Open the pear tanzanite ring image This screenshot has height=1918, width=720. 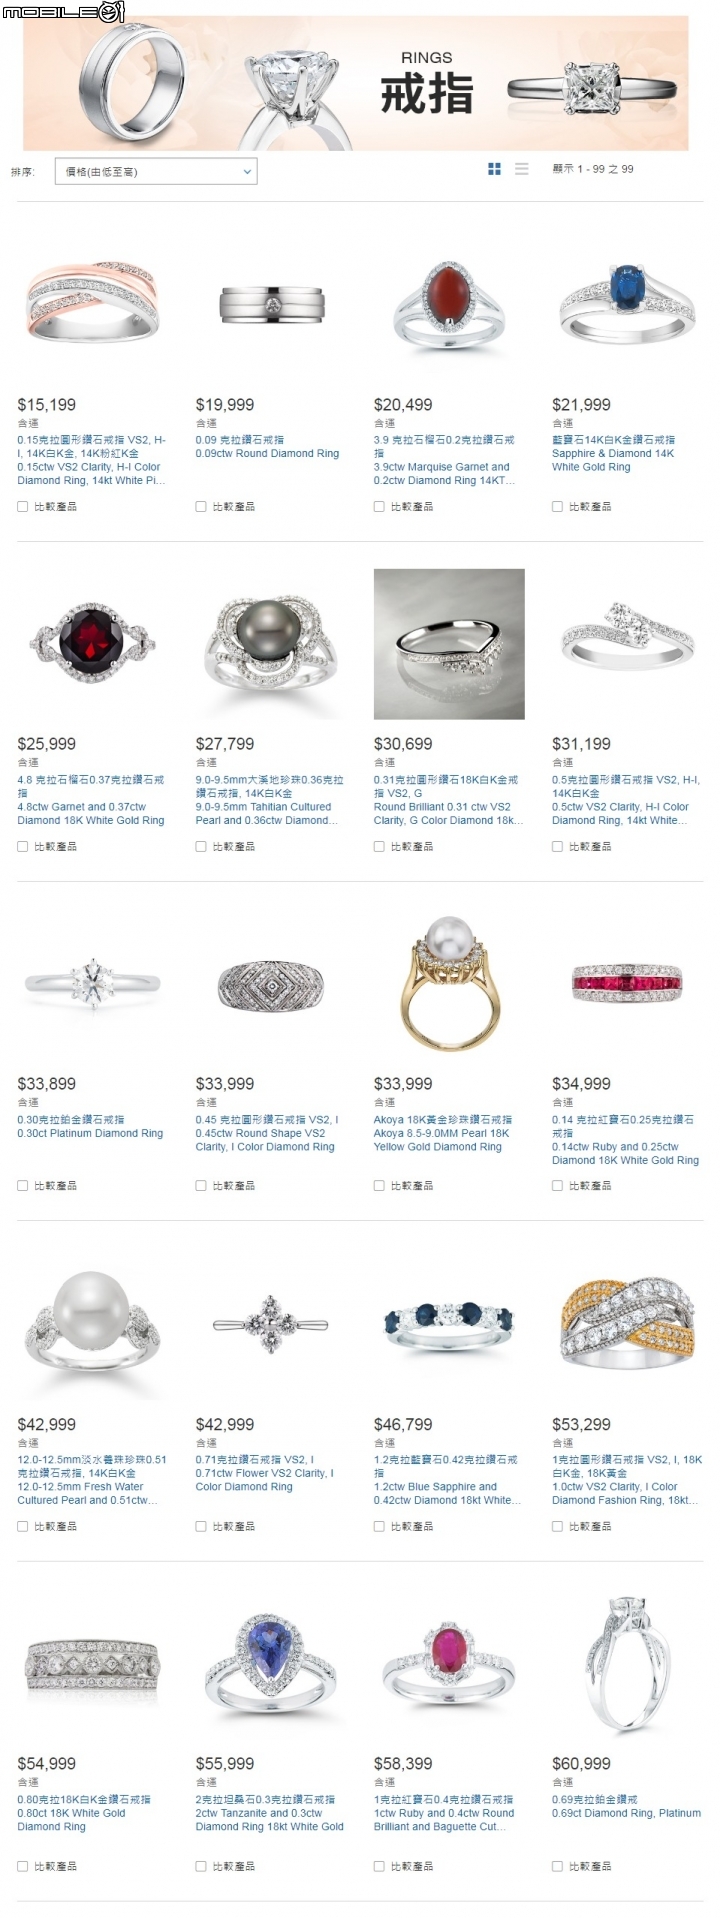coord(270,1663)
